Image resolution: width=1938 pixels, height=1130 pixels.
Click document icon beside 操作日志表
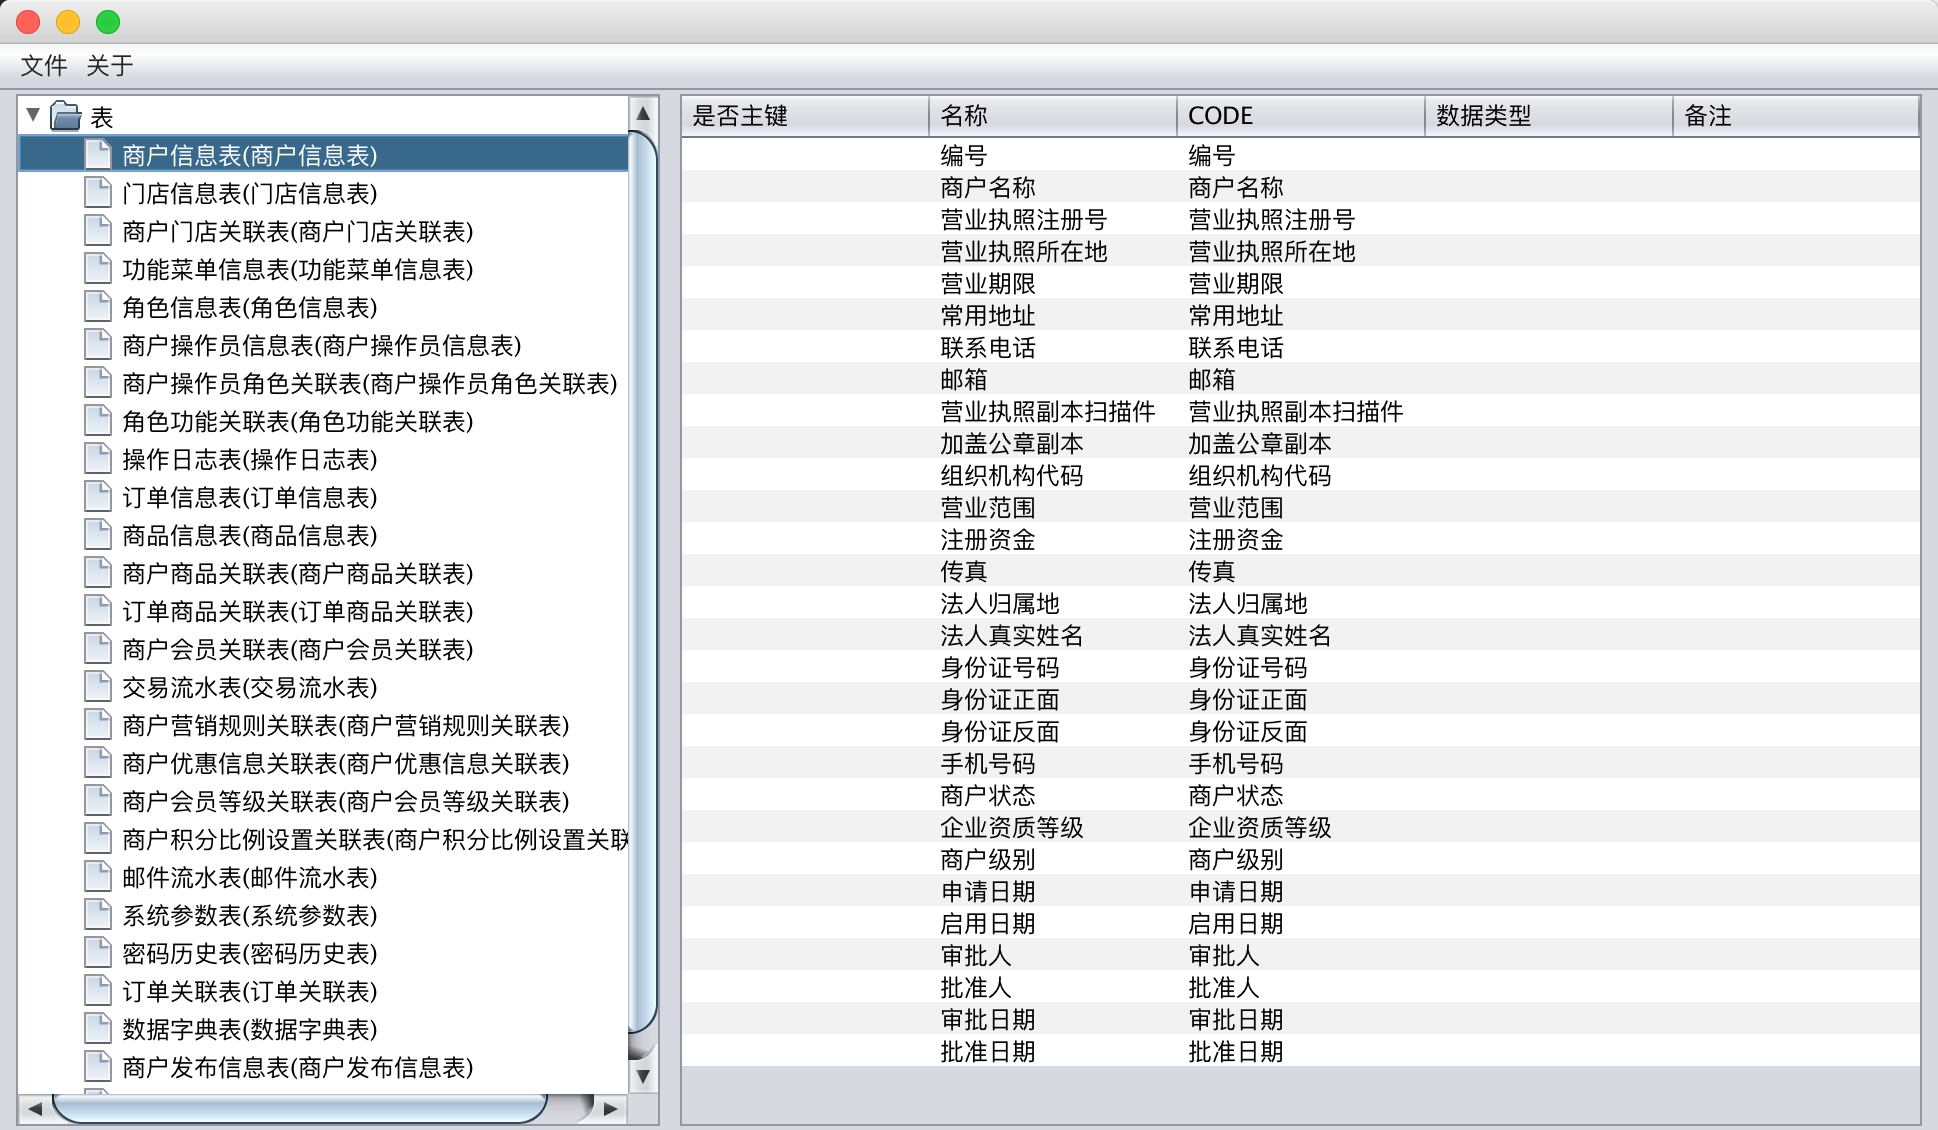click(98, 458)
